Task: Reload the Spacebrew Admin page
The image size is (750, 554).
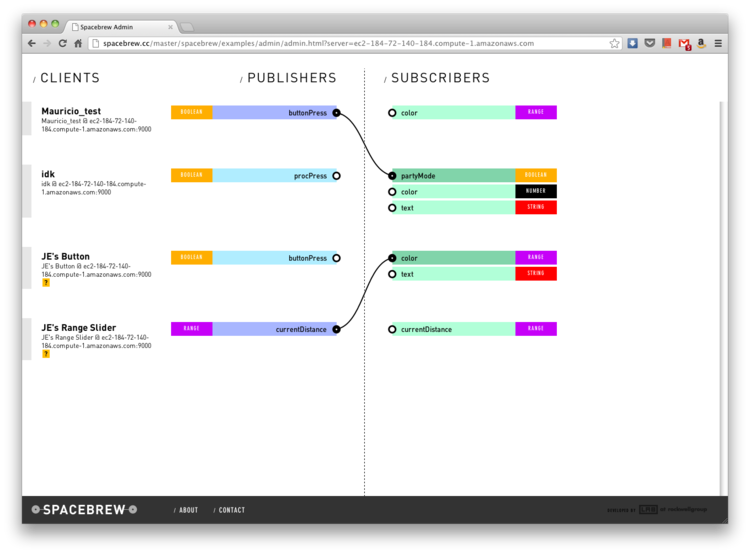Action: (62, 44)
